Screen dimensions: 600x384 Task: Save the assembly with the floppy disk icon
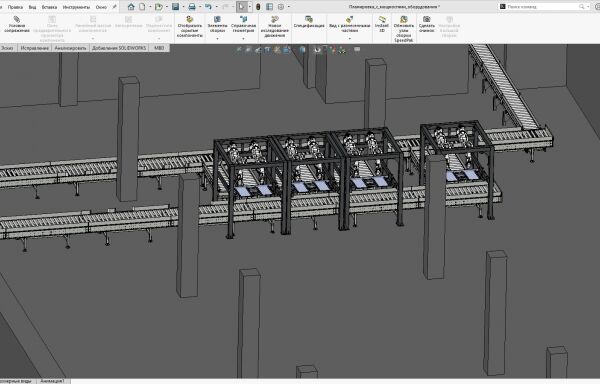(175, 7)
